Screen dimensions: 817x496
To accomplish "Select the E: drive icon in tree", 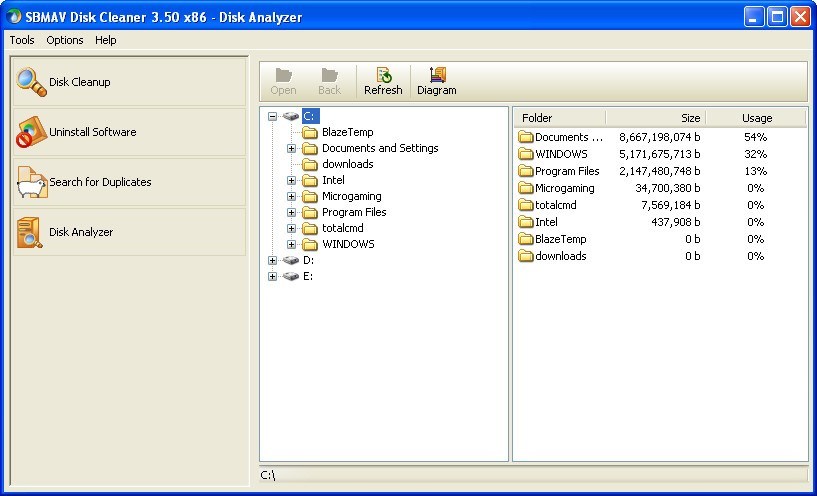I will 291,276.
